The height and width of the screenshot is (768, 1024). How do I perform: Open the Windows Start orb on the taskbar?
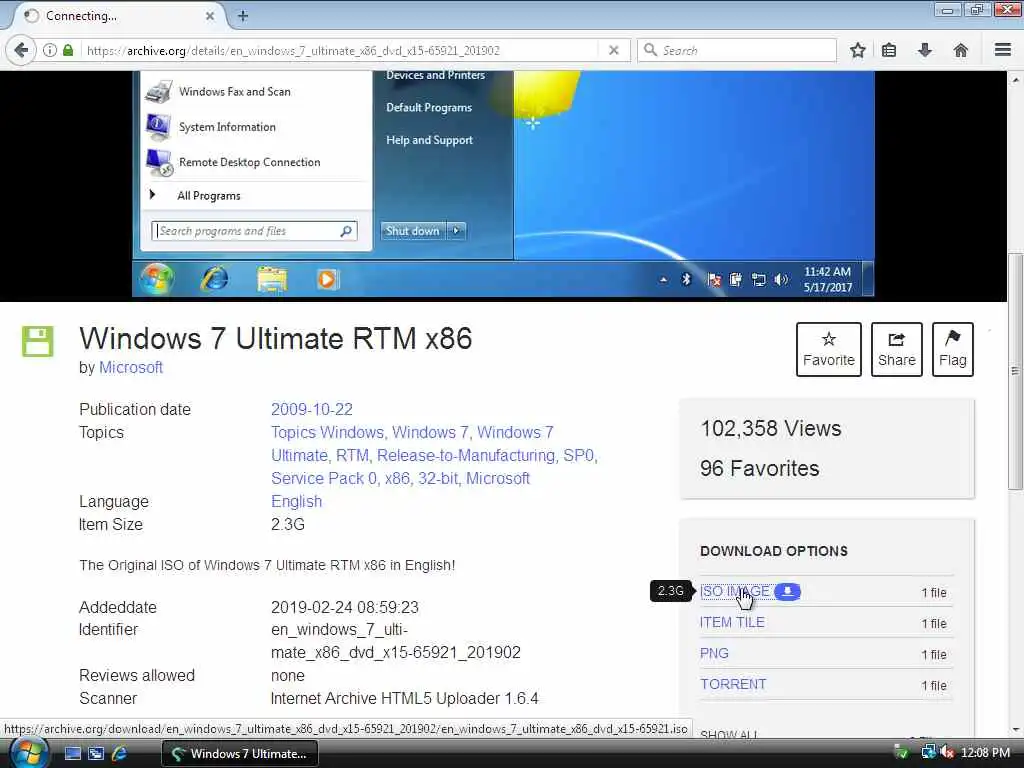pyautogui.click(x=29, y=753)
